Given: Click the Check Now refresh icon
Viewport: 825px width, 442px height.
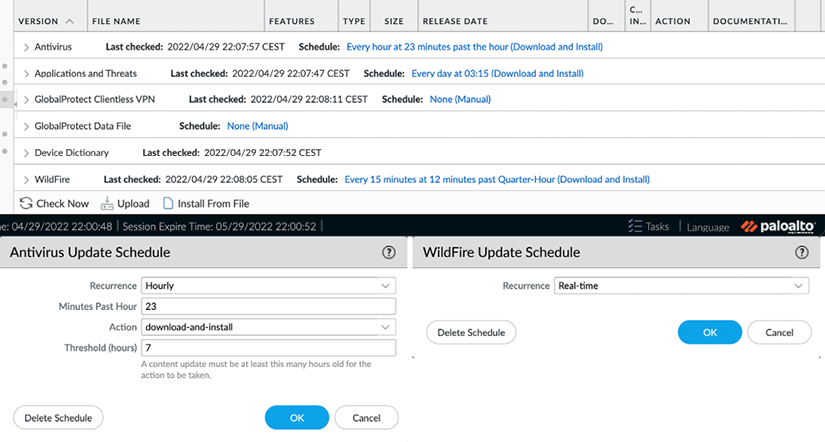Looking at the screenshot, I should tap(26, 203).
